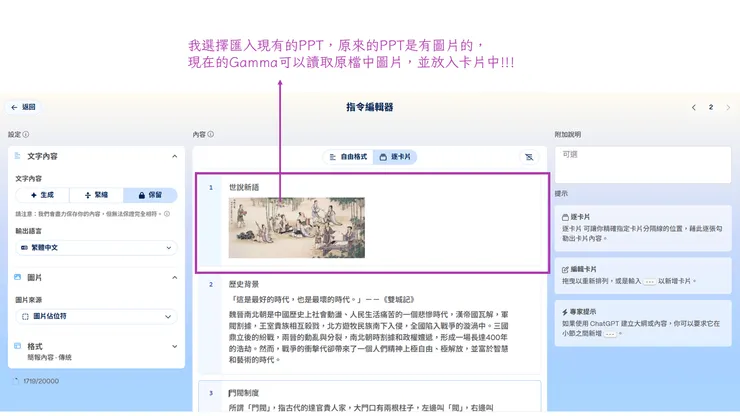
Task: Click the 《雙城記》 quote line in card 2
Action: [x=322, y=299]
